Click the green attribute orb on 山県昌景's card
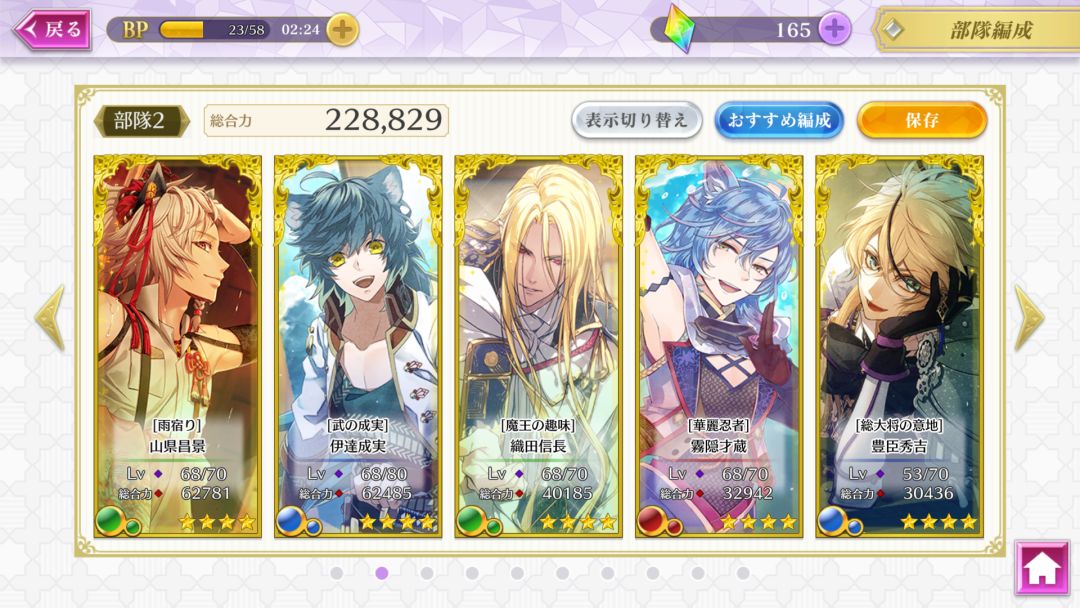 (109, 521)
